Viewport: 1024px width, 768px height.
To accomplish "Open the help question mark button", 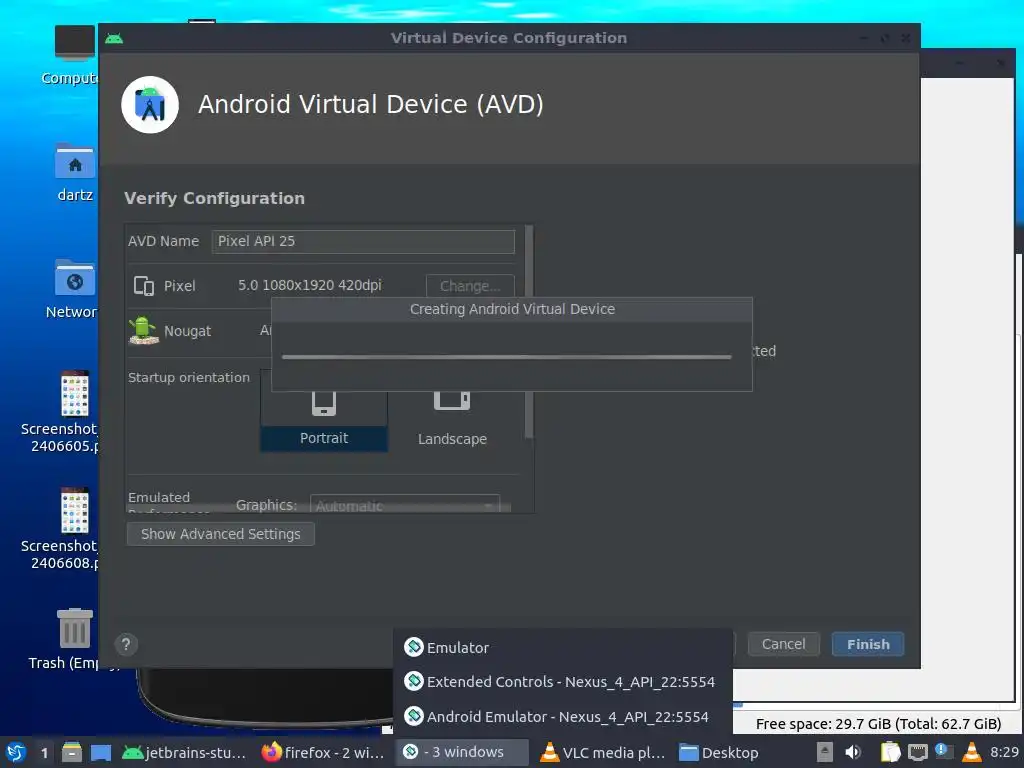I will [x=126, y=645].
